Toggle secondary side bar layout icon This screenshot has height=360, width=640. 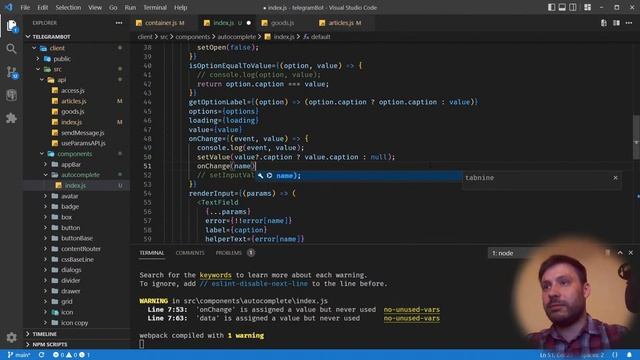[573, 7]
